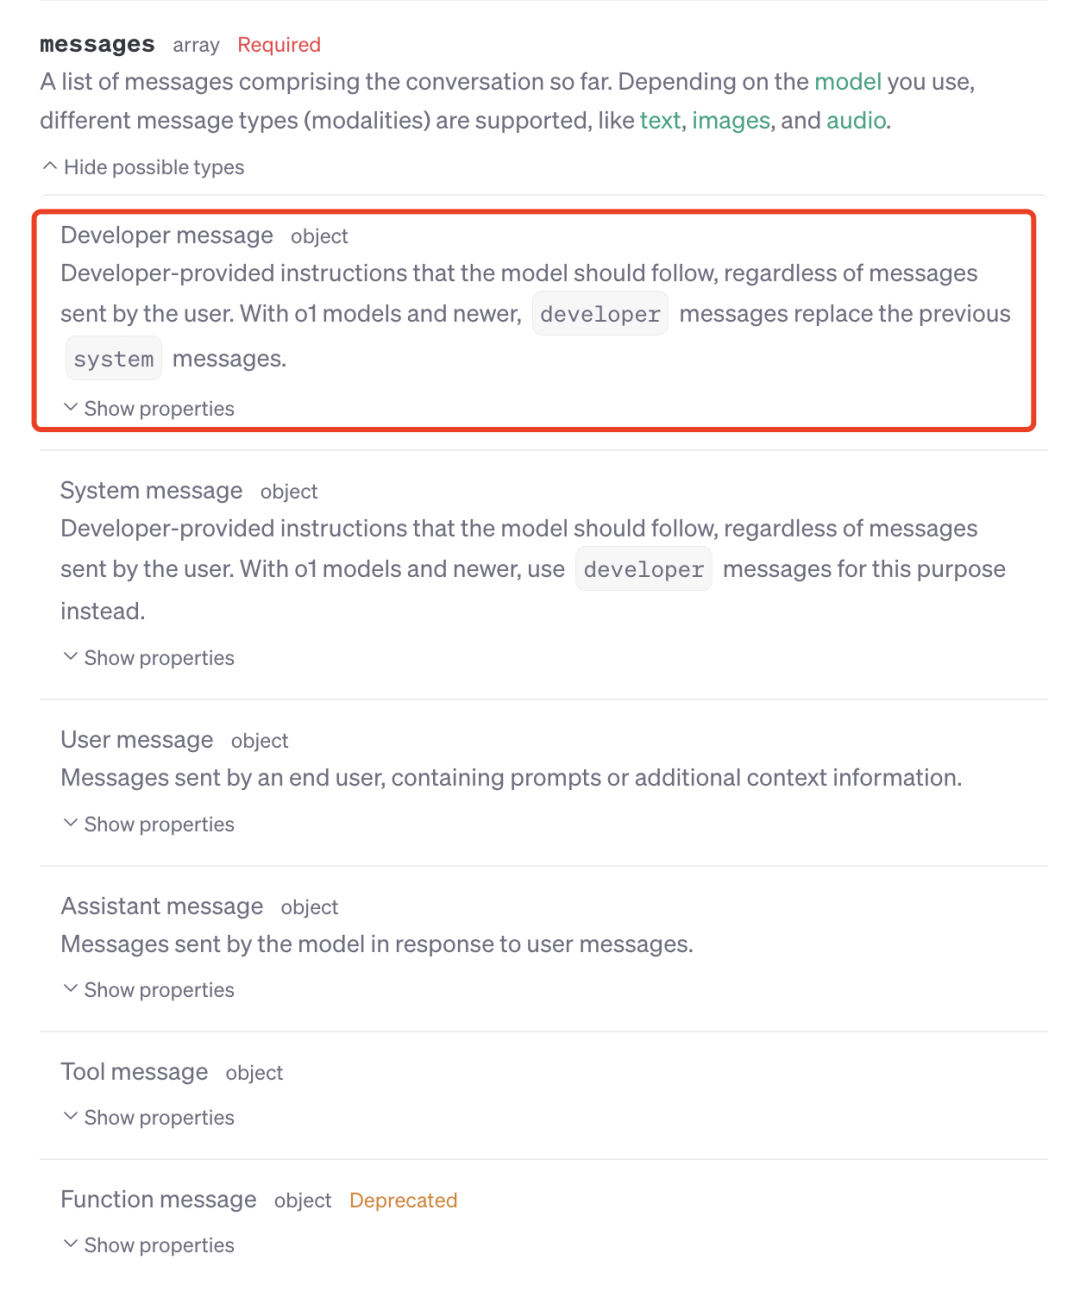
Task: Collapse the Hide possible types toggle
Action: [144, 167]
